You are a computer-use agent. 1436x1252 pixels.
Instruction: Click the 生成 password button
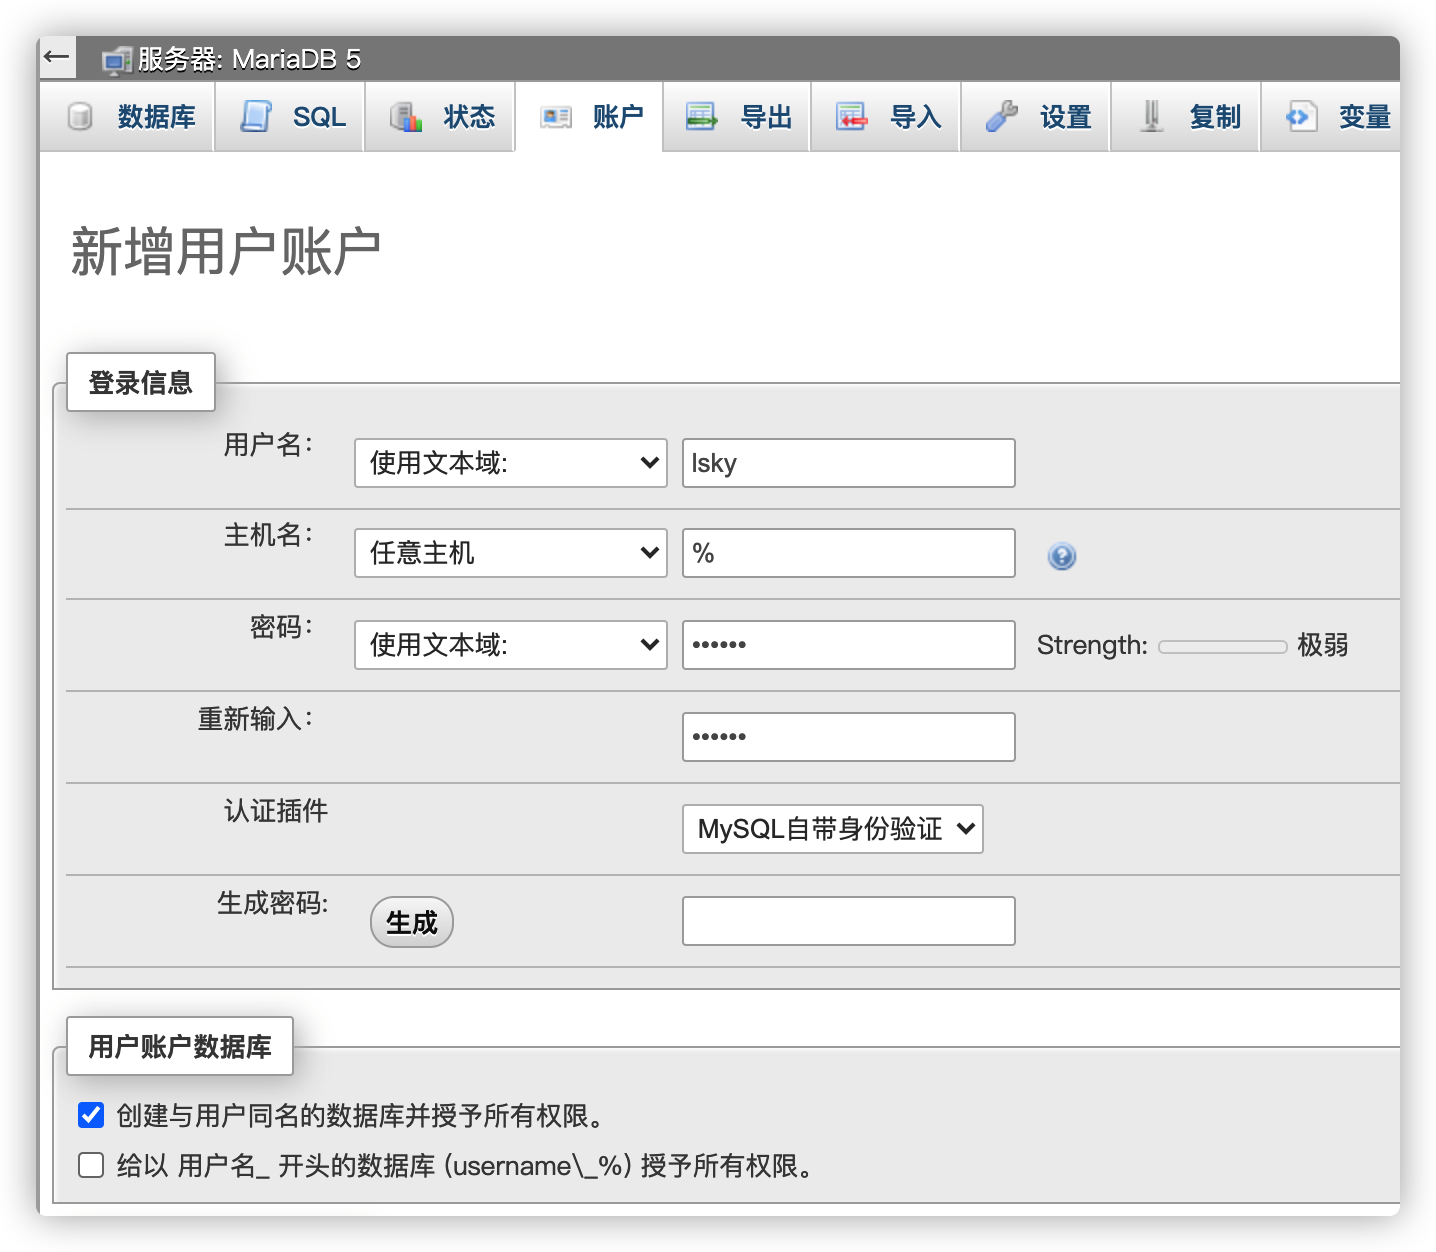tap(412, 922)
